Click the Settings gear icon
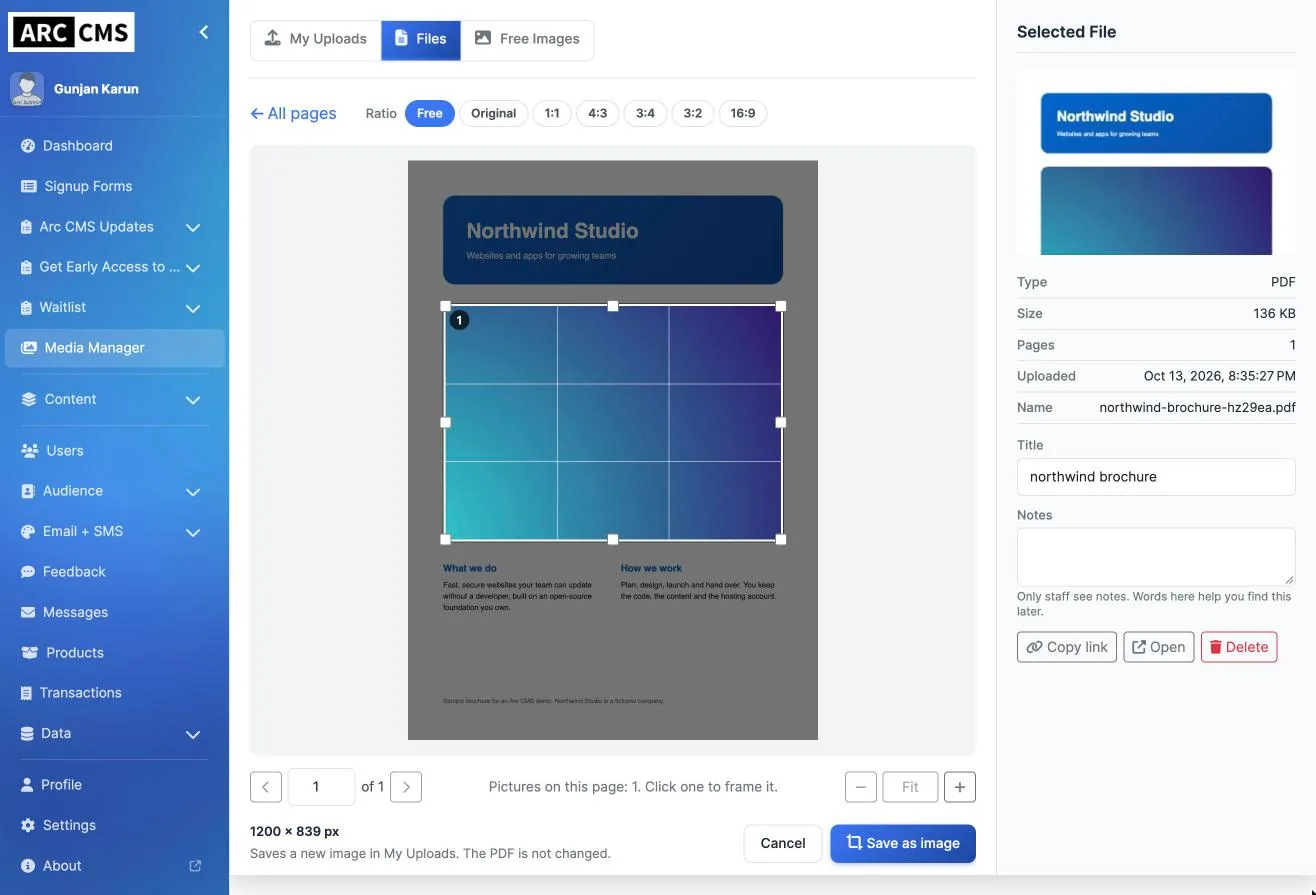Viewport: 1316px width, 895px height. (x=27, y=825)
